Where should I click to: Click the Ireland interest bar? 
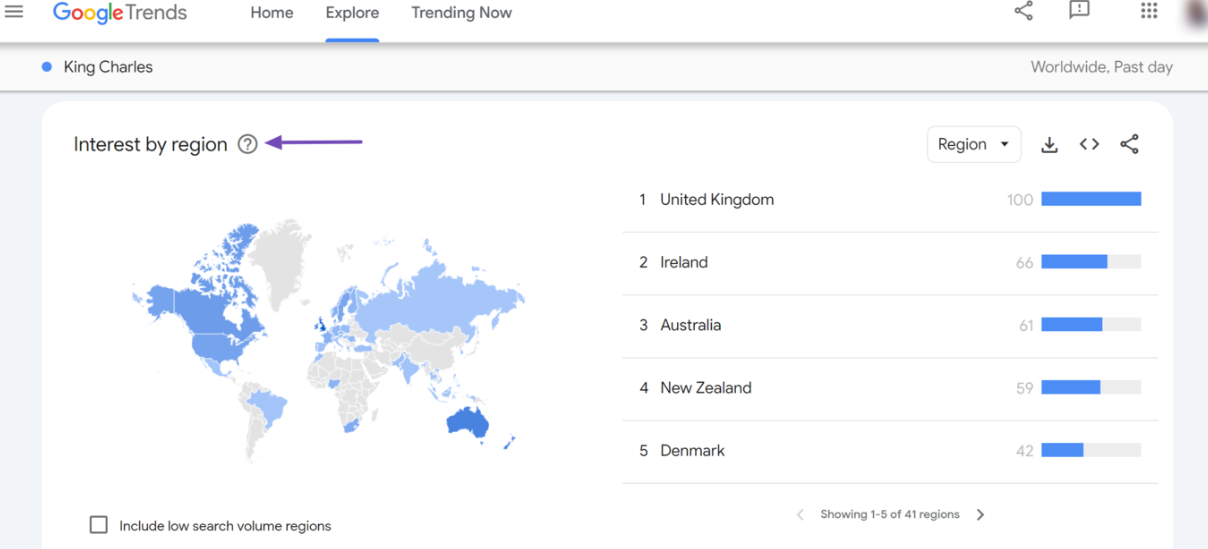pyautogui.click(x=1091, y=262)
